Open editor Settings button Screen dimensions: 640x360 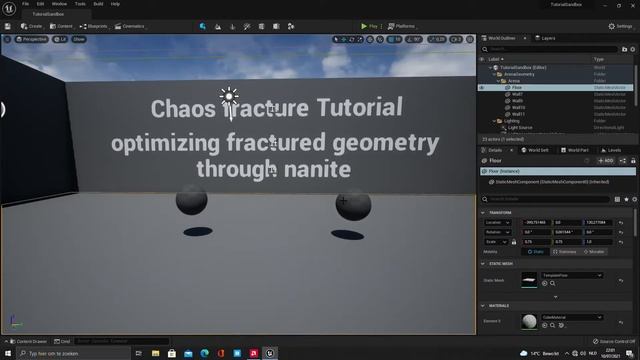click(620, 26)
